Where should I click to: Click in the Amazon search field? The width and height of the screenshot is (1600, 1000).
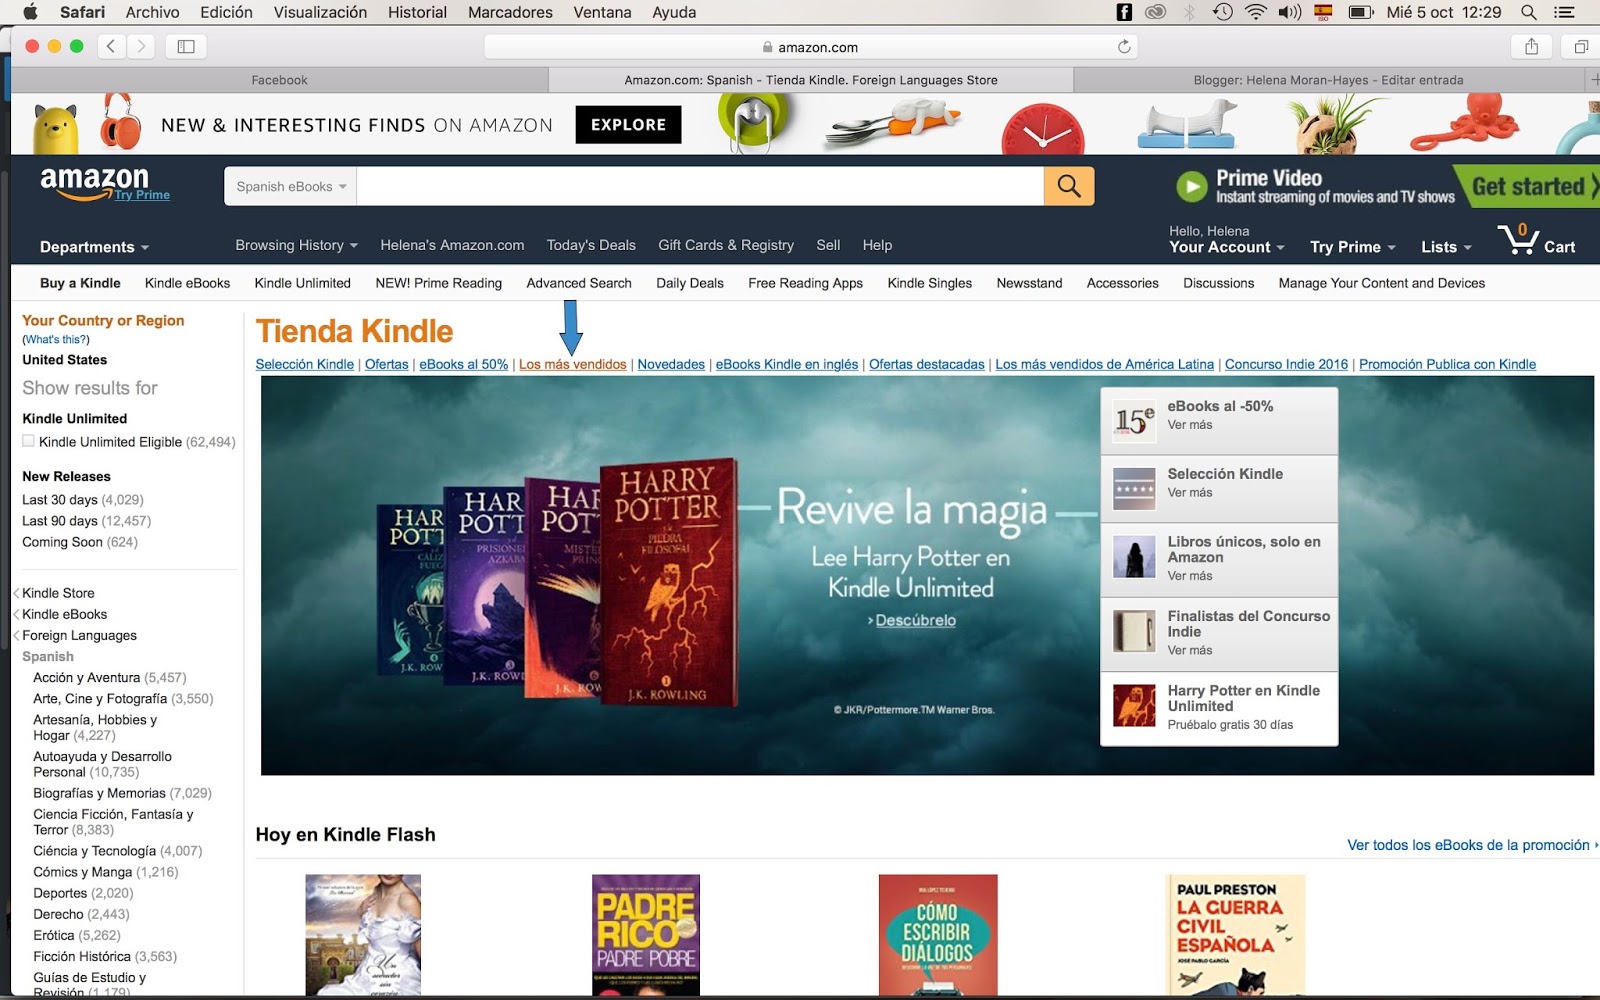tap(700, 186)
